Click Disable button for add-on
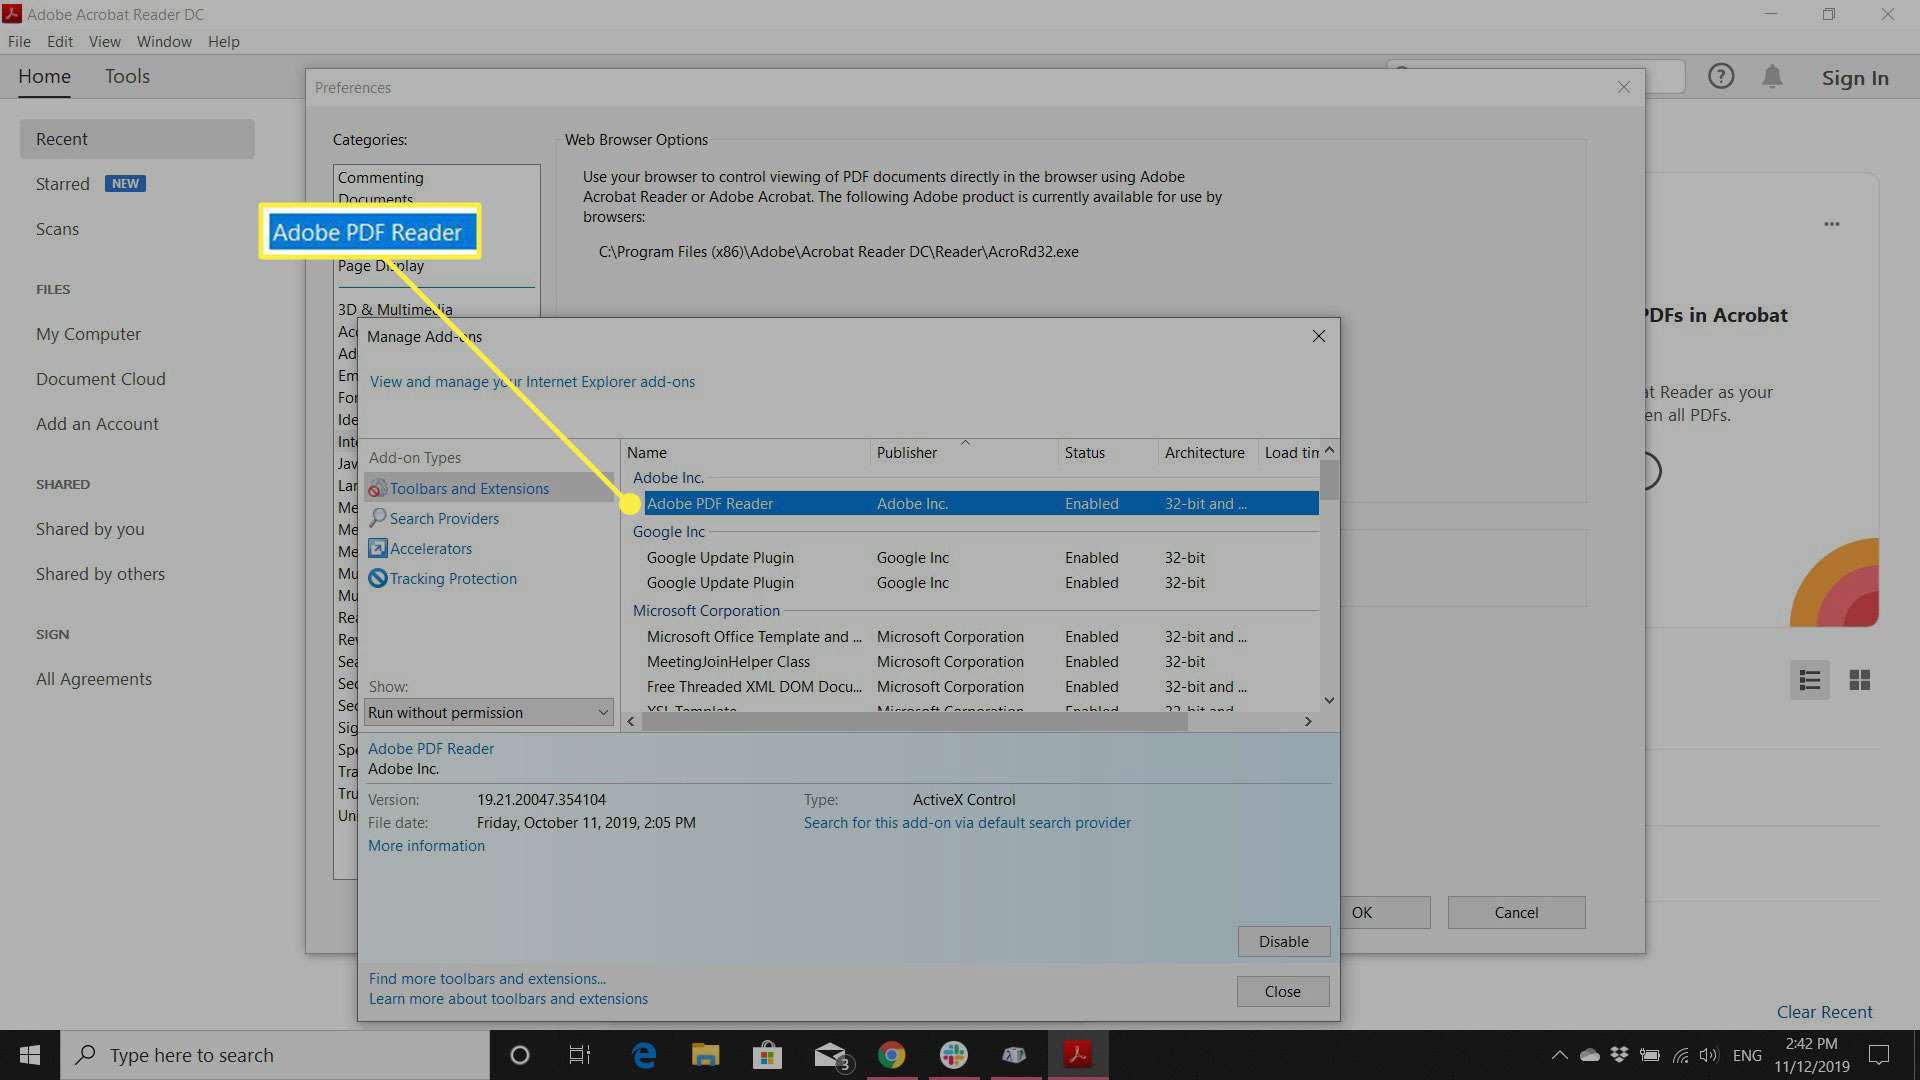Viewport: 1920px width, 1080px height. tap(1283, 941)
